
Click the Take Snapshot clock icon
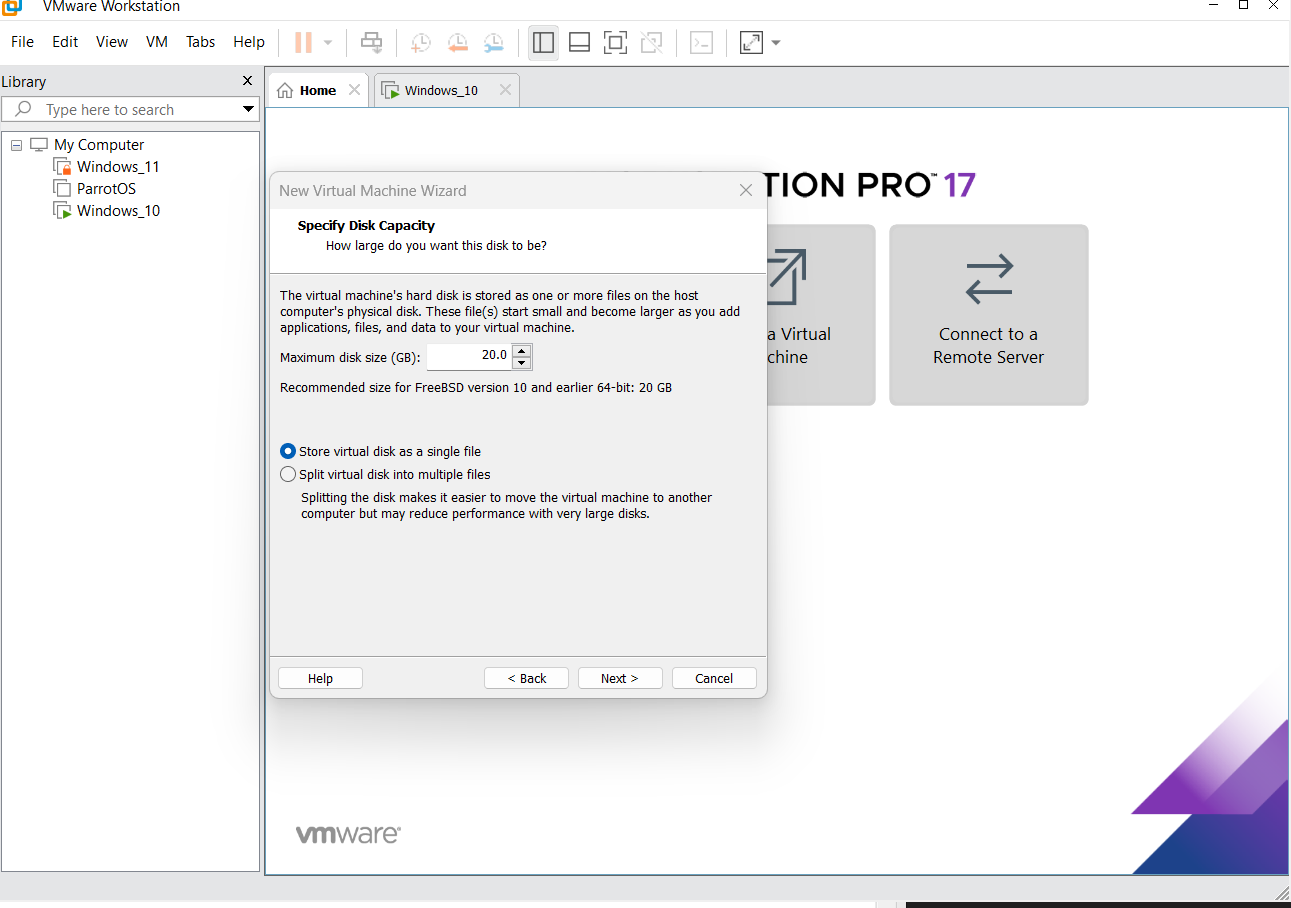point(421,42)
